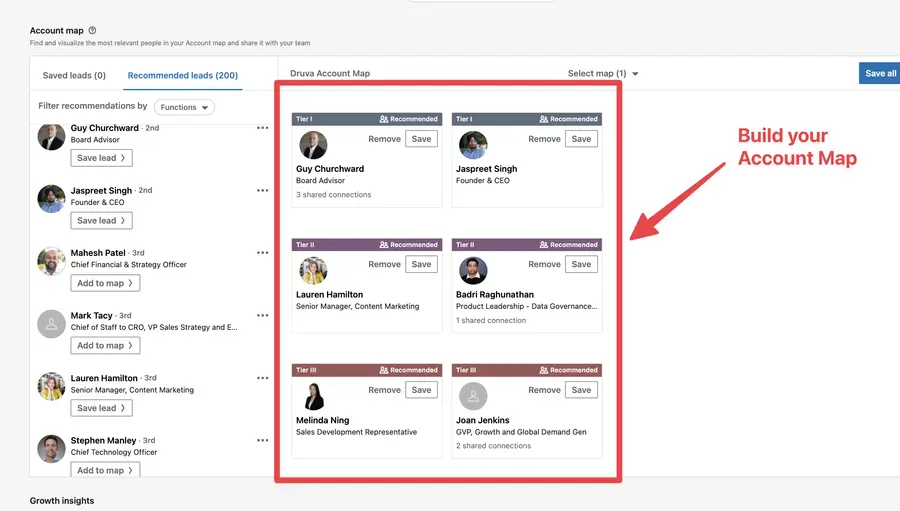Save Badri Raghunathan from map card
This screenshot has height=511, width=900.
click(x=581, y=264)
